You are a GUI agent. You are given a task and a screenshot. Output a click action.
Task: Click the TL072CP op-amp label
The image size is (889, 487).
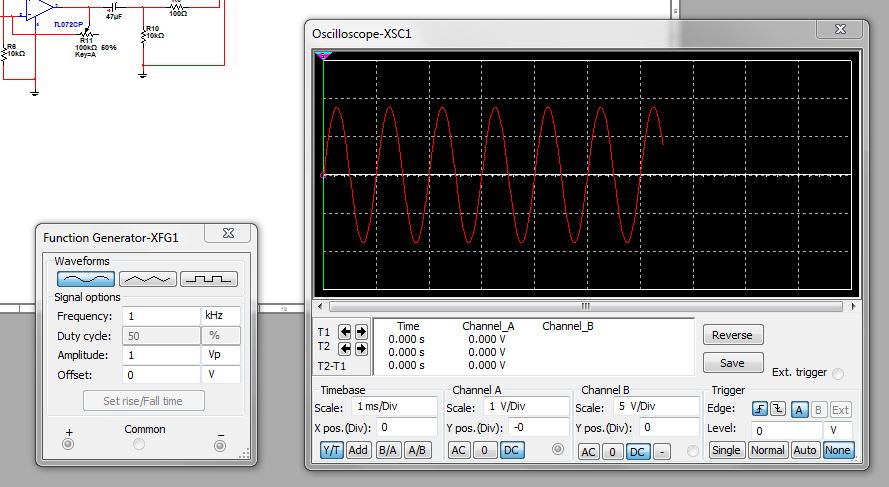(x=68, y=24)
